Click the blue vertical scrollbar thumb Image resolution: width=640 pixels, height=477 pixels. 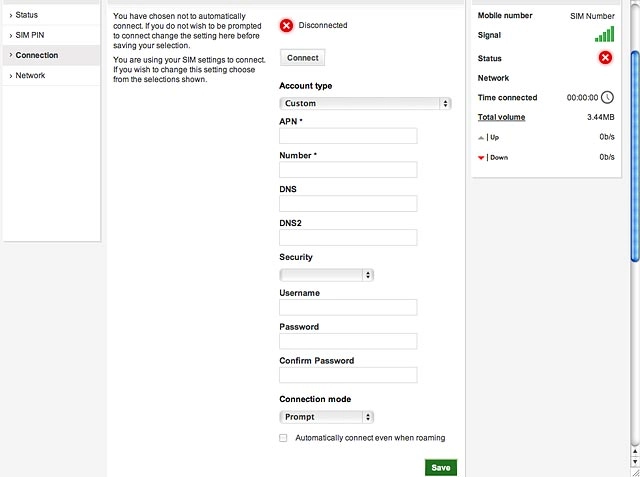coord(635,156)
